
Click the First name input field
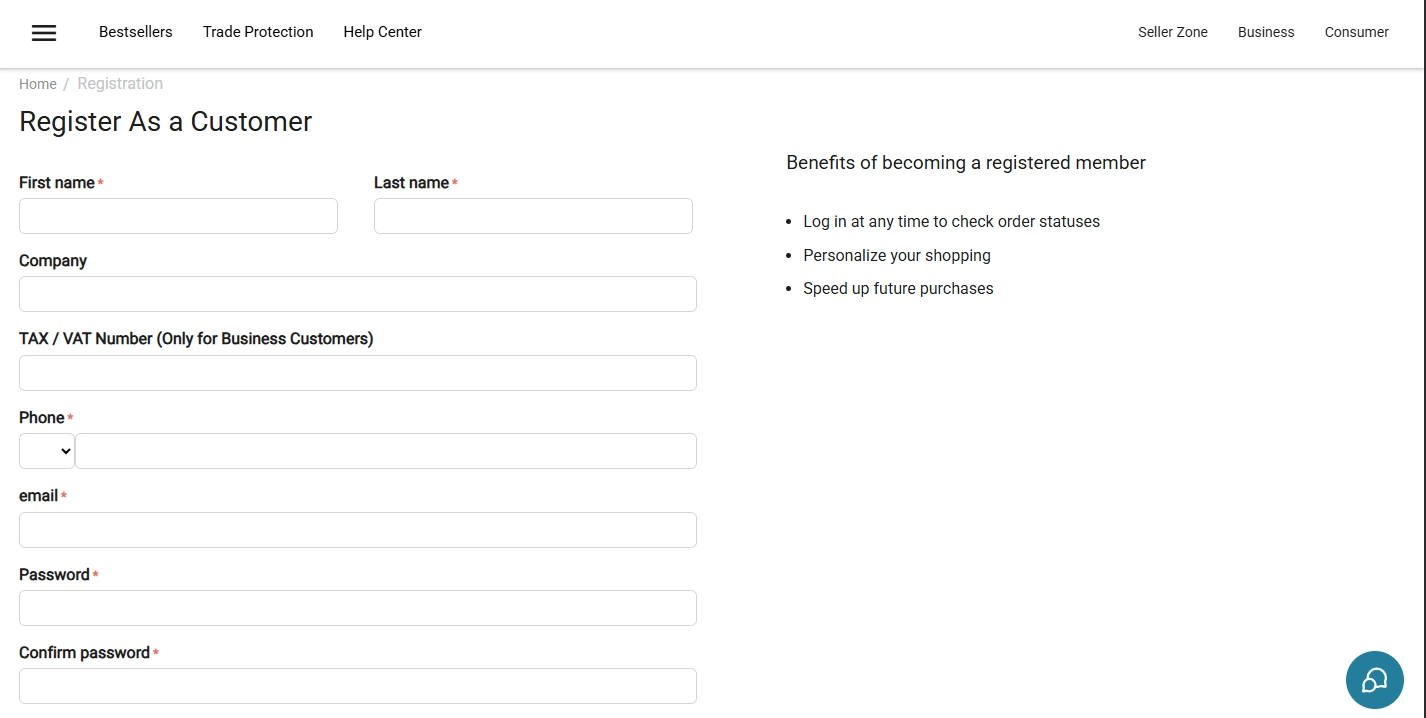178,215
